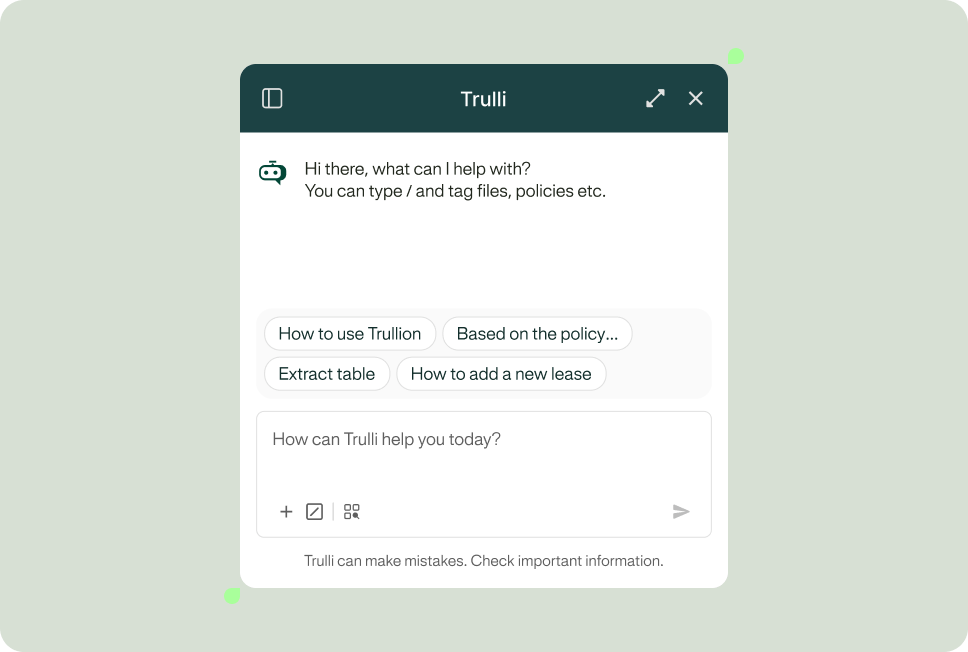Close the Trulli chat panel

(x=696, y=98)
